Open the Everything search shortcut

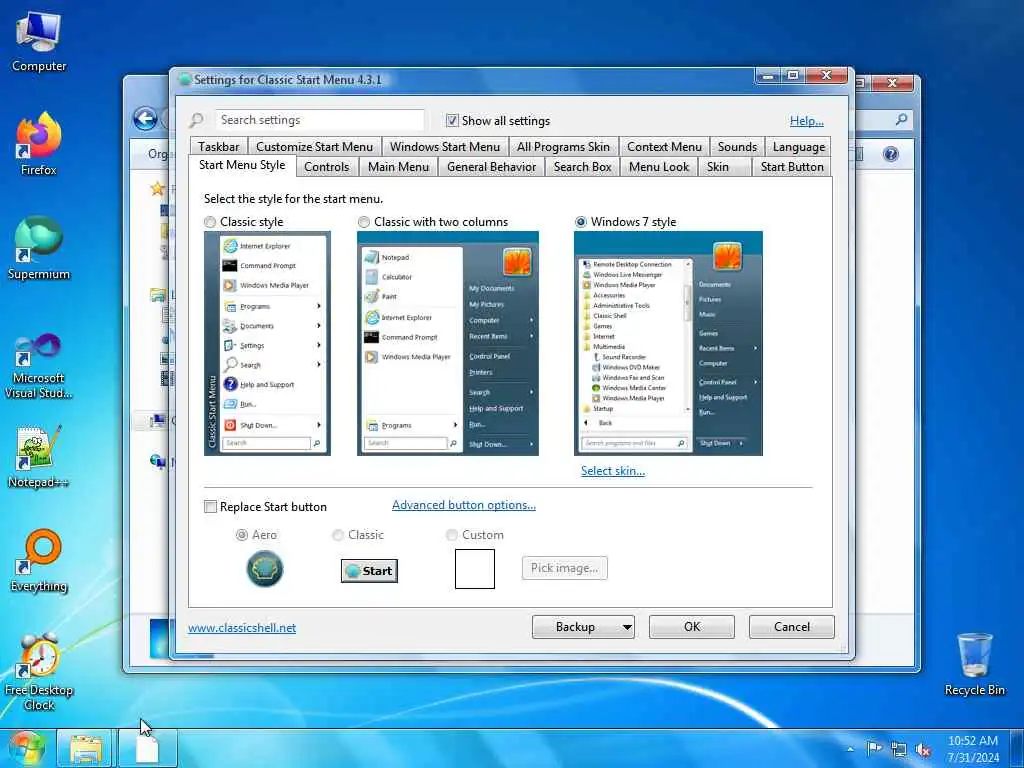point(39,560)
